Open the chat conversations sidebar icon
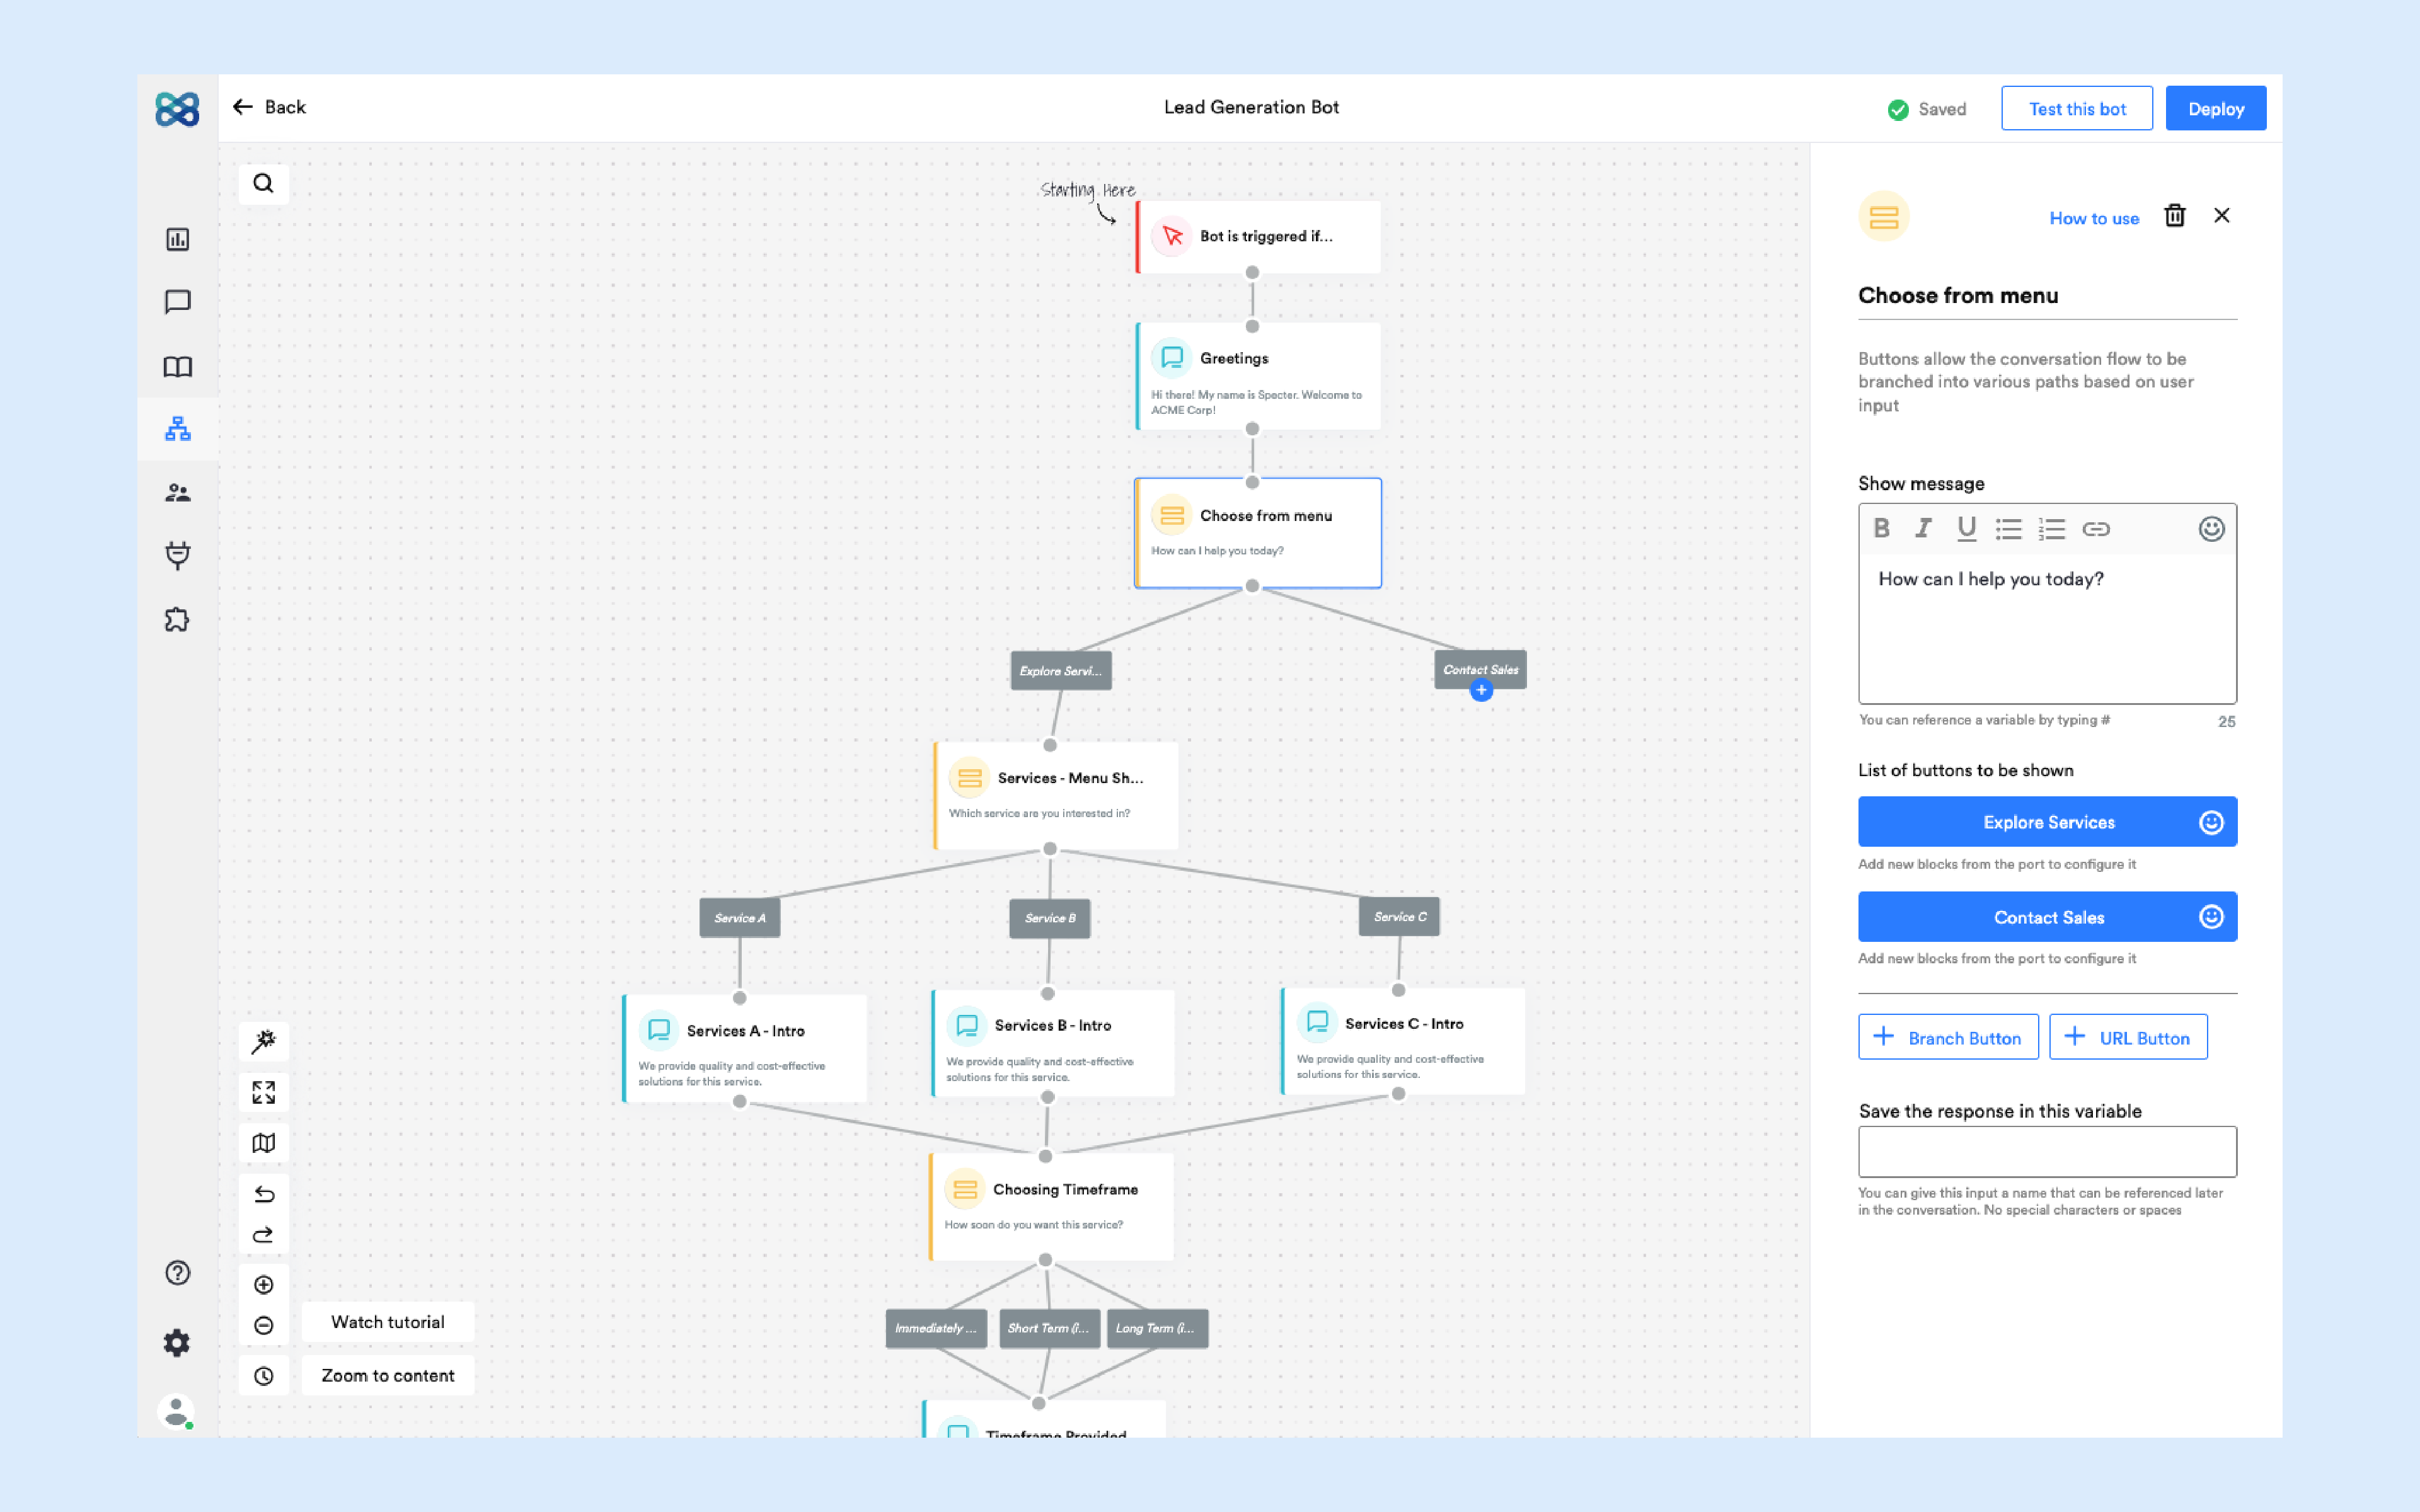The height and width of the screenshot is (1512, 2420). pyautogui.click(x=177, y=302)
